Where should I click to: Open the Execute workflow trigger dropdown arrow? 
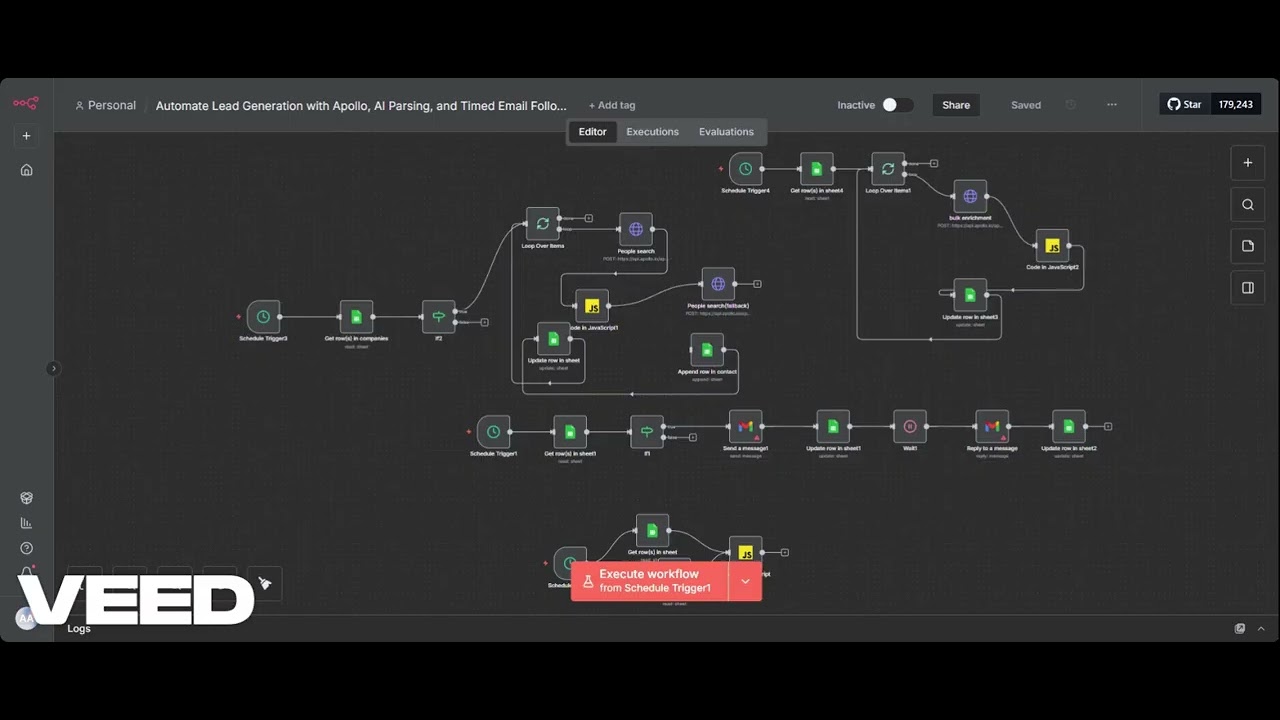point(745,581)
